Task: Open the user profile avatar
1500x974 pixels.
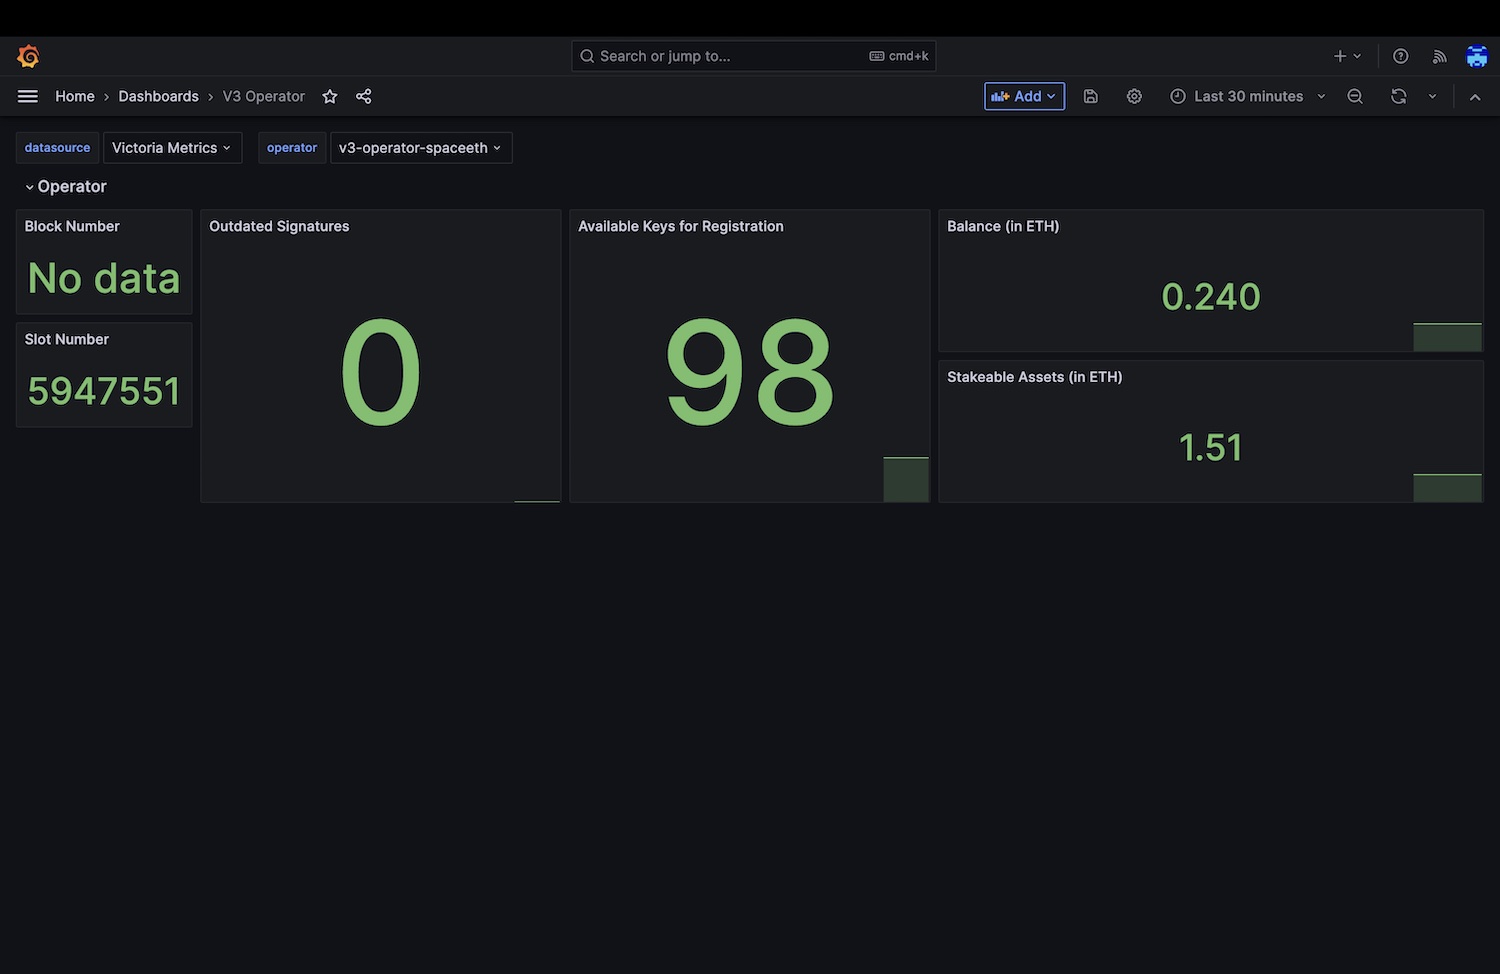Action: click(1477, 56)
